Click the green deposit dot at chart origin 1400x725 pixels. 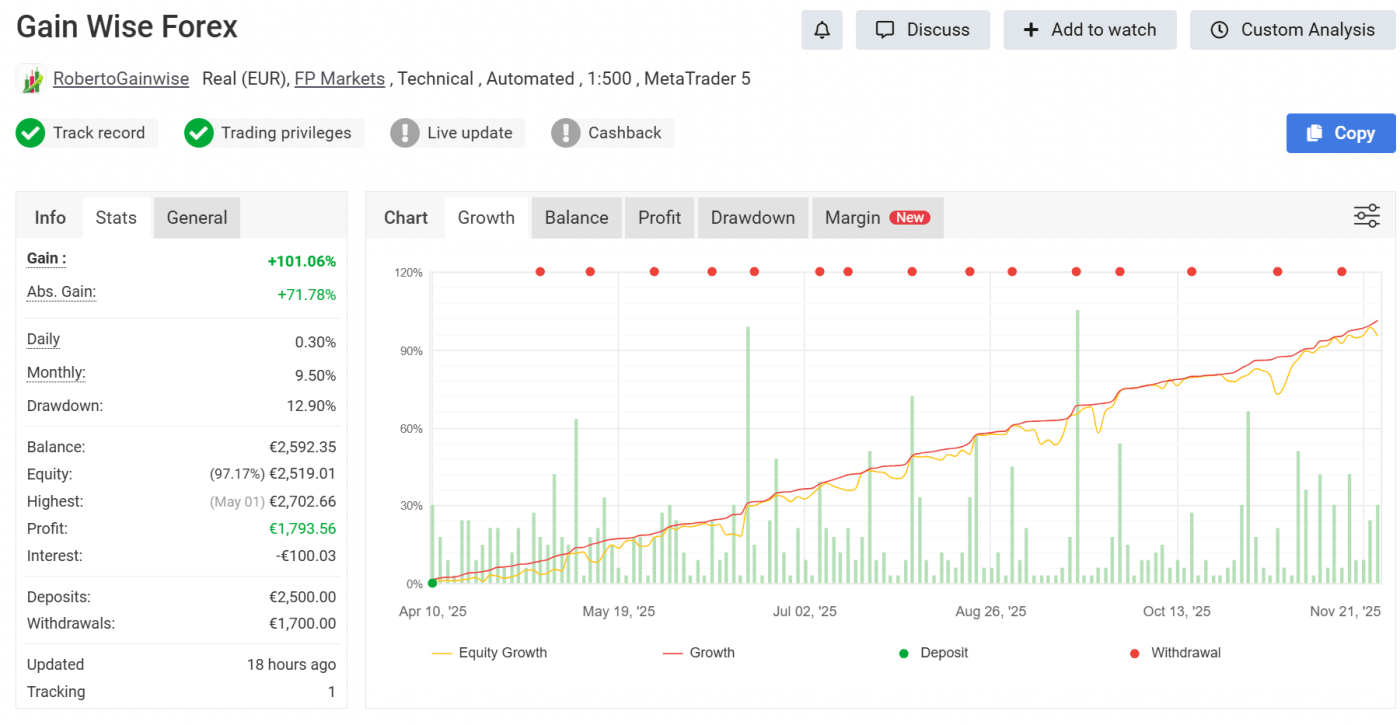point(432,583)
